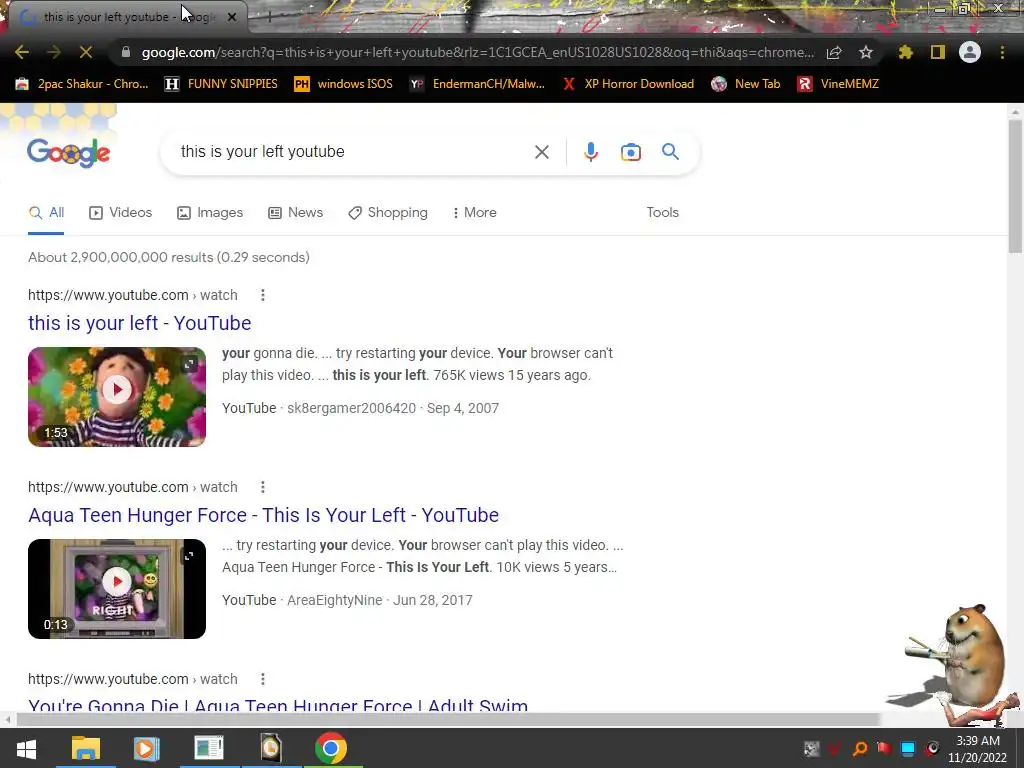Switch to the Videos tab

[x=121, y=212]
